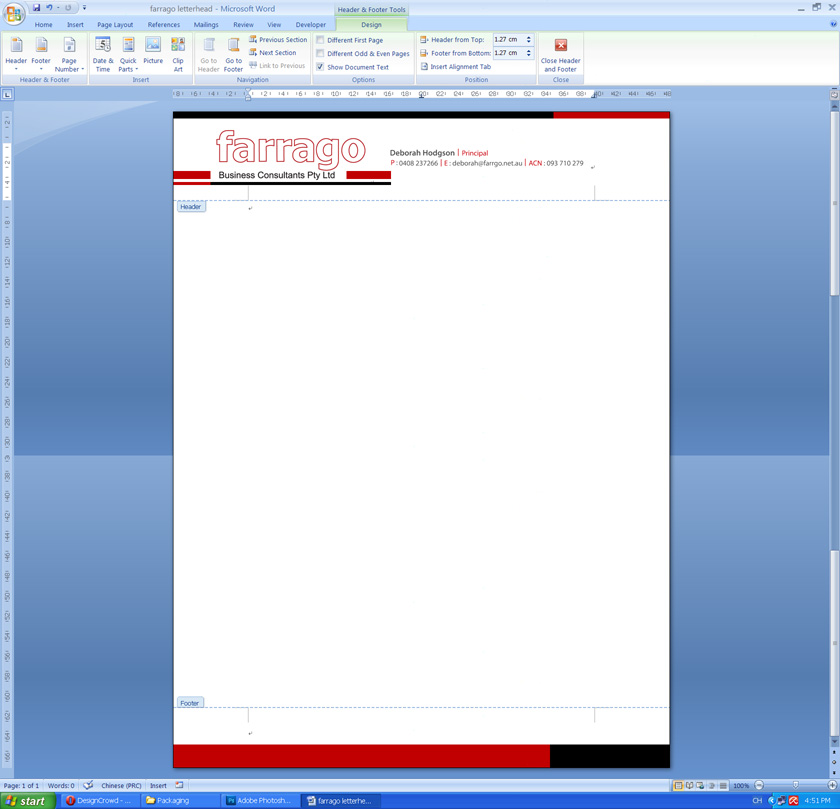Toggle Insert/Overtype mode in status bar
This screenshot has height=809, width=840.
point(158,785)
